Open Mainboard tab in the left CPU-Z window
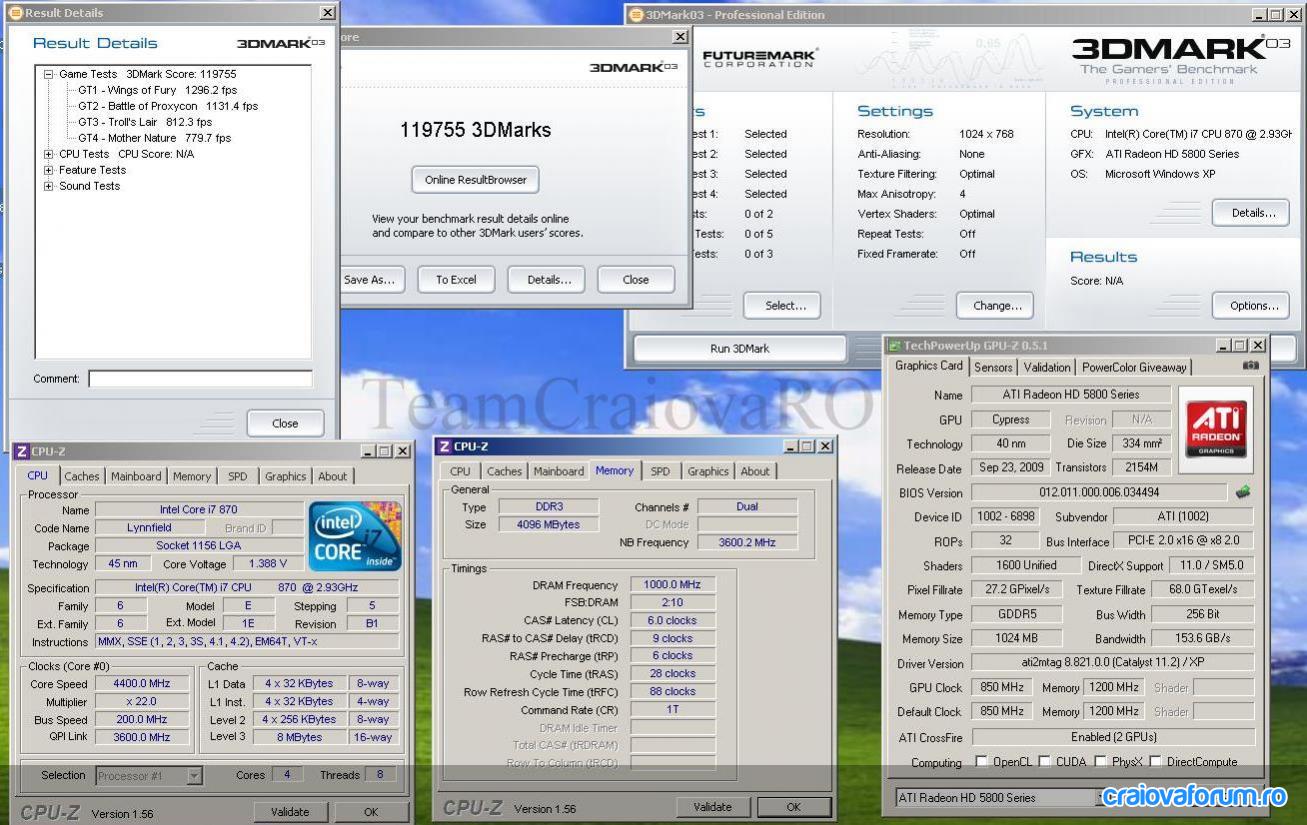Viewport: 1307px width, 825px height. pyautogui.click(x=136, y=477)
